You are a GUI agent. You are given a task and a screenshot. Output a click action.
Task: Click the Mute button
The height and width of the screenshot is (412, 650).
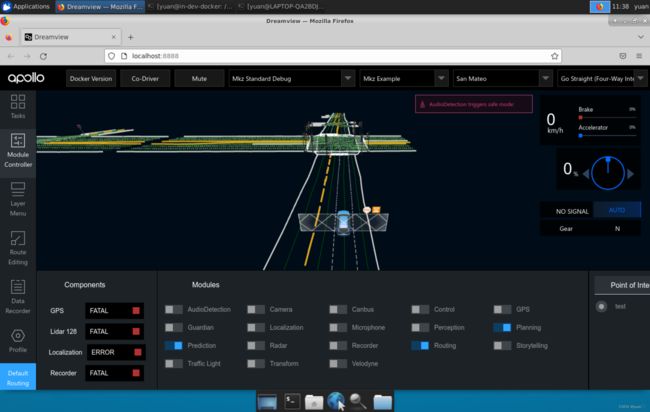pos(199,78)
